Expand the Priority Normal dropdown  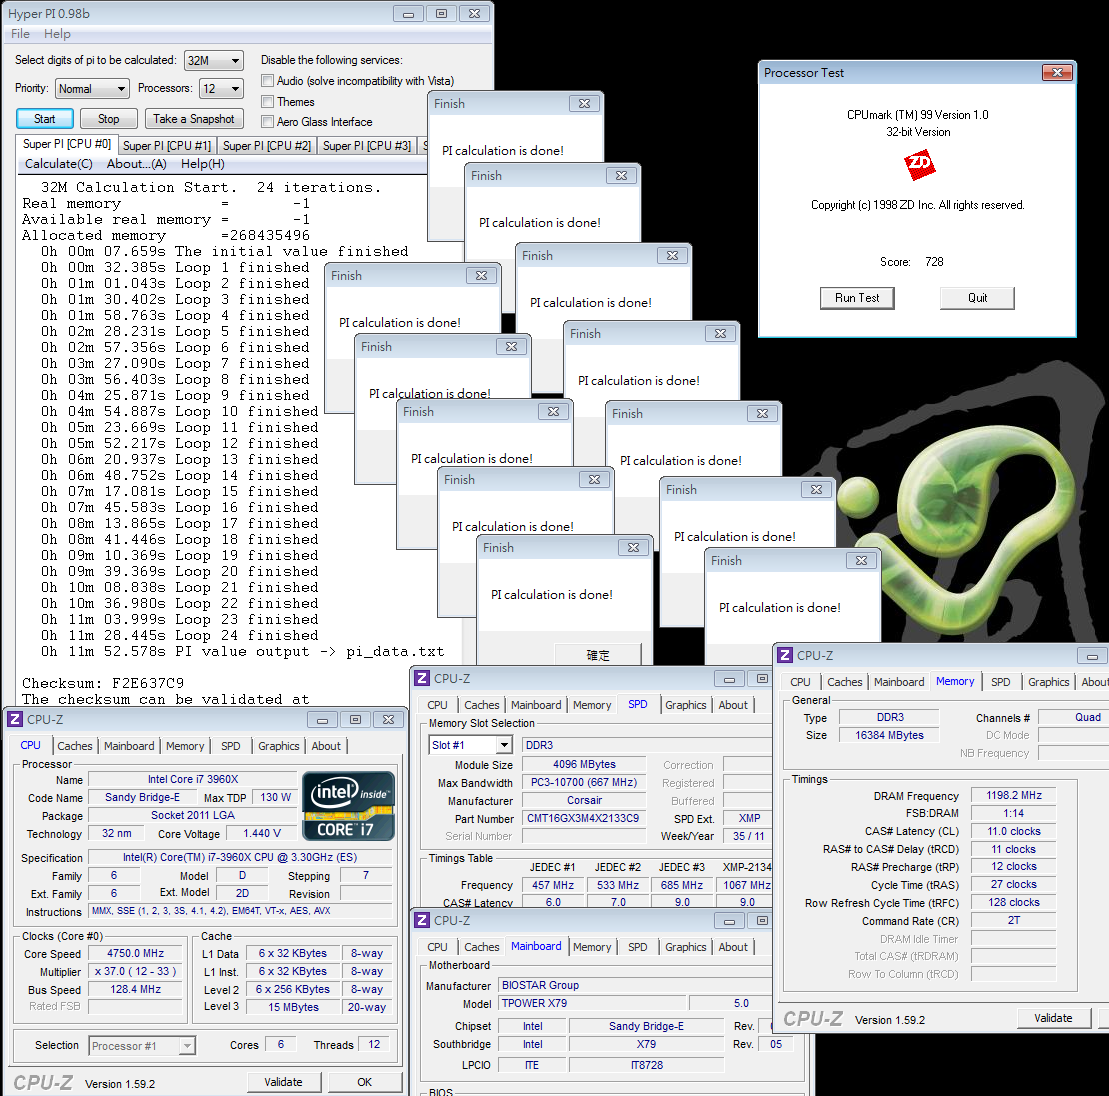click(92, 88)
